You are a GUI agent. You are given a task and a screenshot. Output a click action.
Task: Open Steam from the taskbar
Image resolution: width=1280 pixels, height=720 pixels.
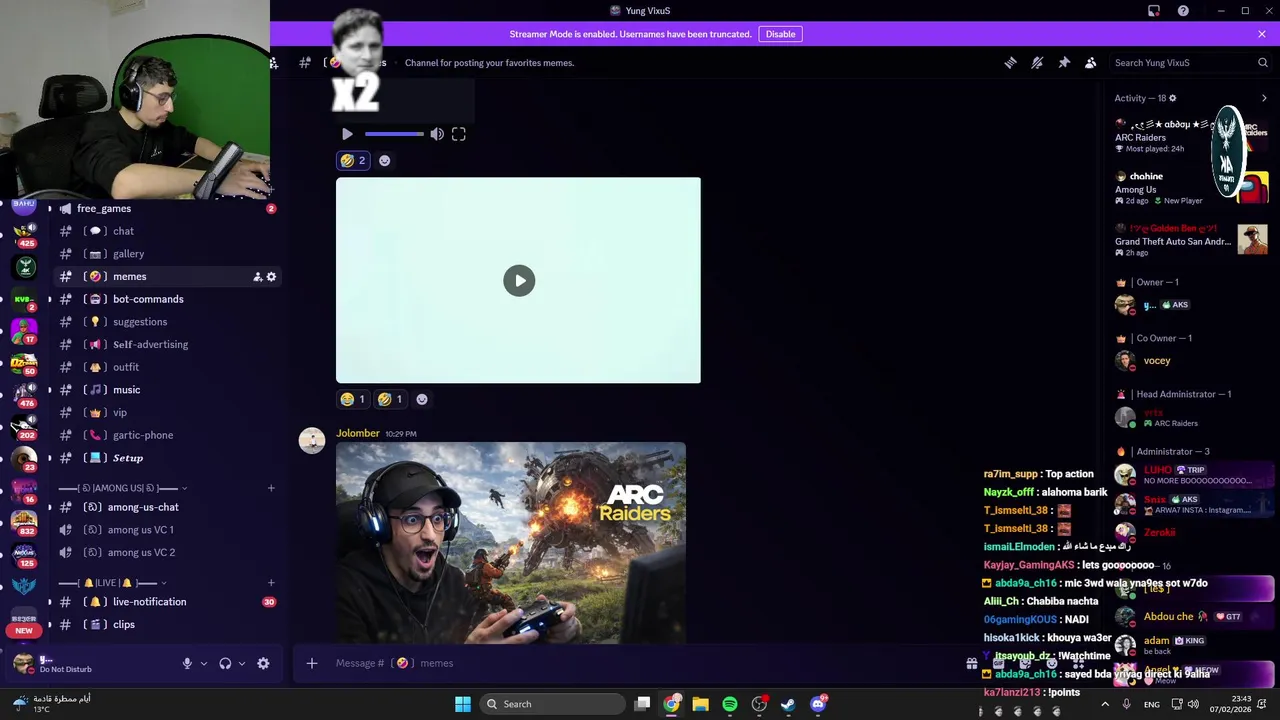pos(788,704)
